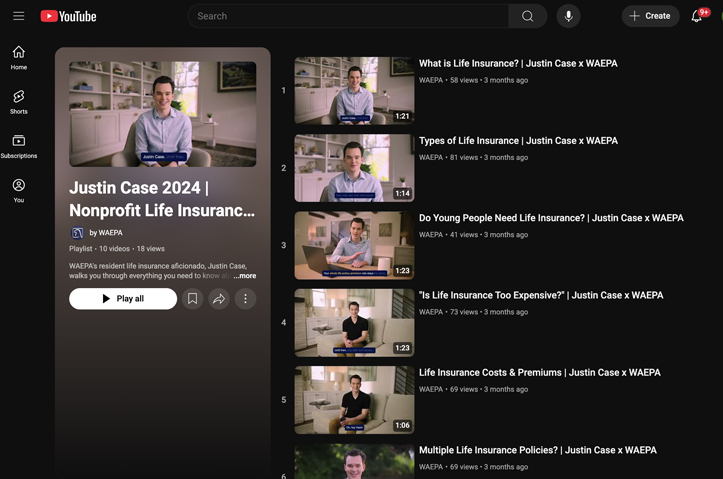Click the "58 views" text

pyautogui.click(x=464, y=80)
